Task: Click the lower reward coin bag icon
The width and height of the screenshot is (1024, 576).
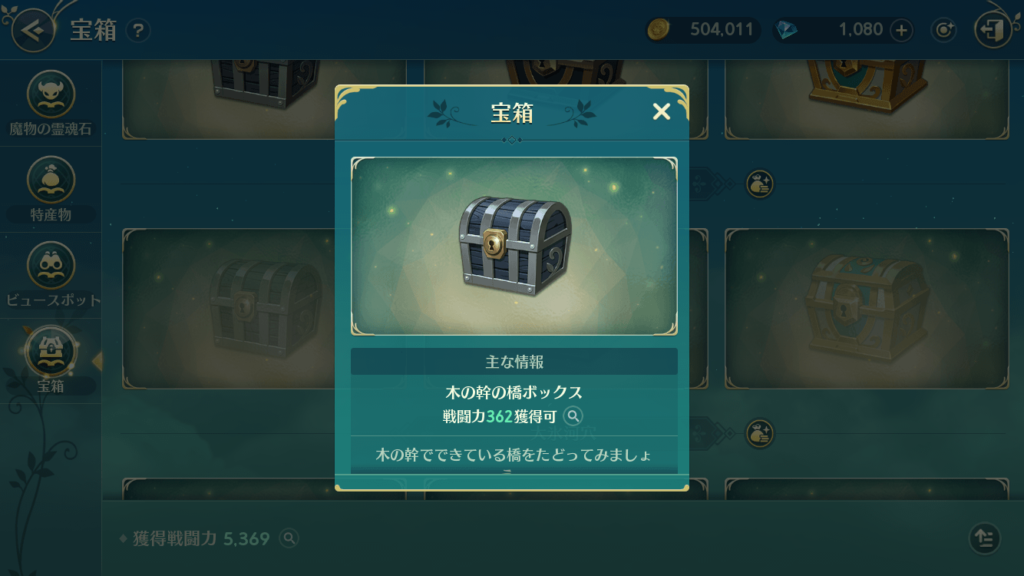Action: click(760, 434)
